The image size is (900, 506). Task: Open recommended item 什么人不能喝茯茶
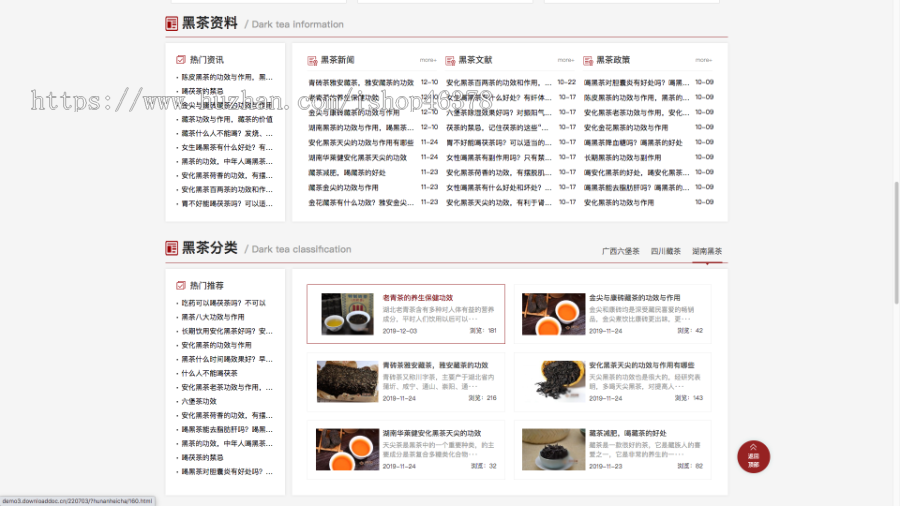tap(210, 373)
